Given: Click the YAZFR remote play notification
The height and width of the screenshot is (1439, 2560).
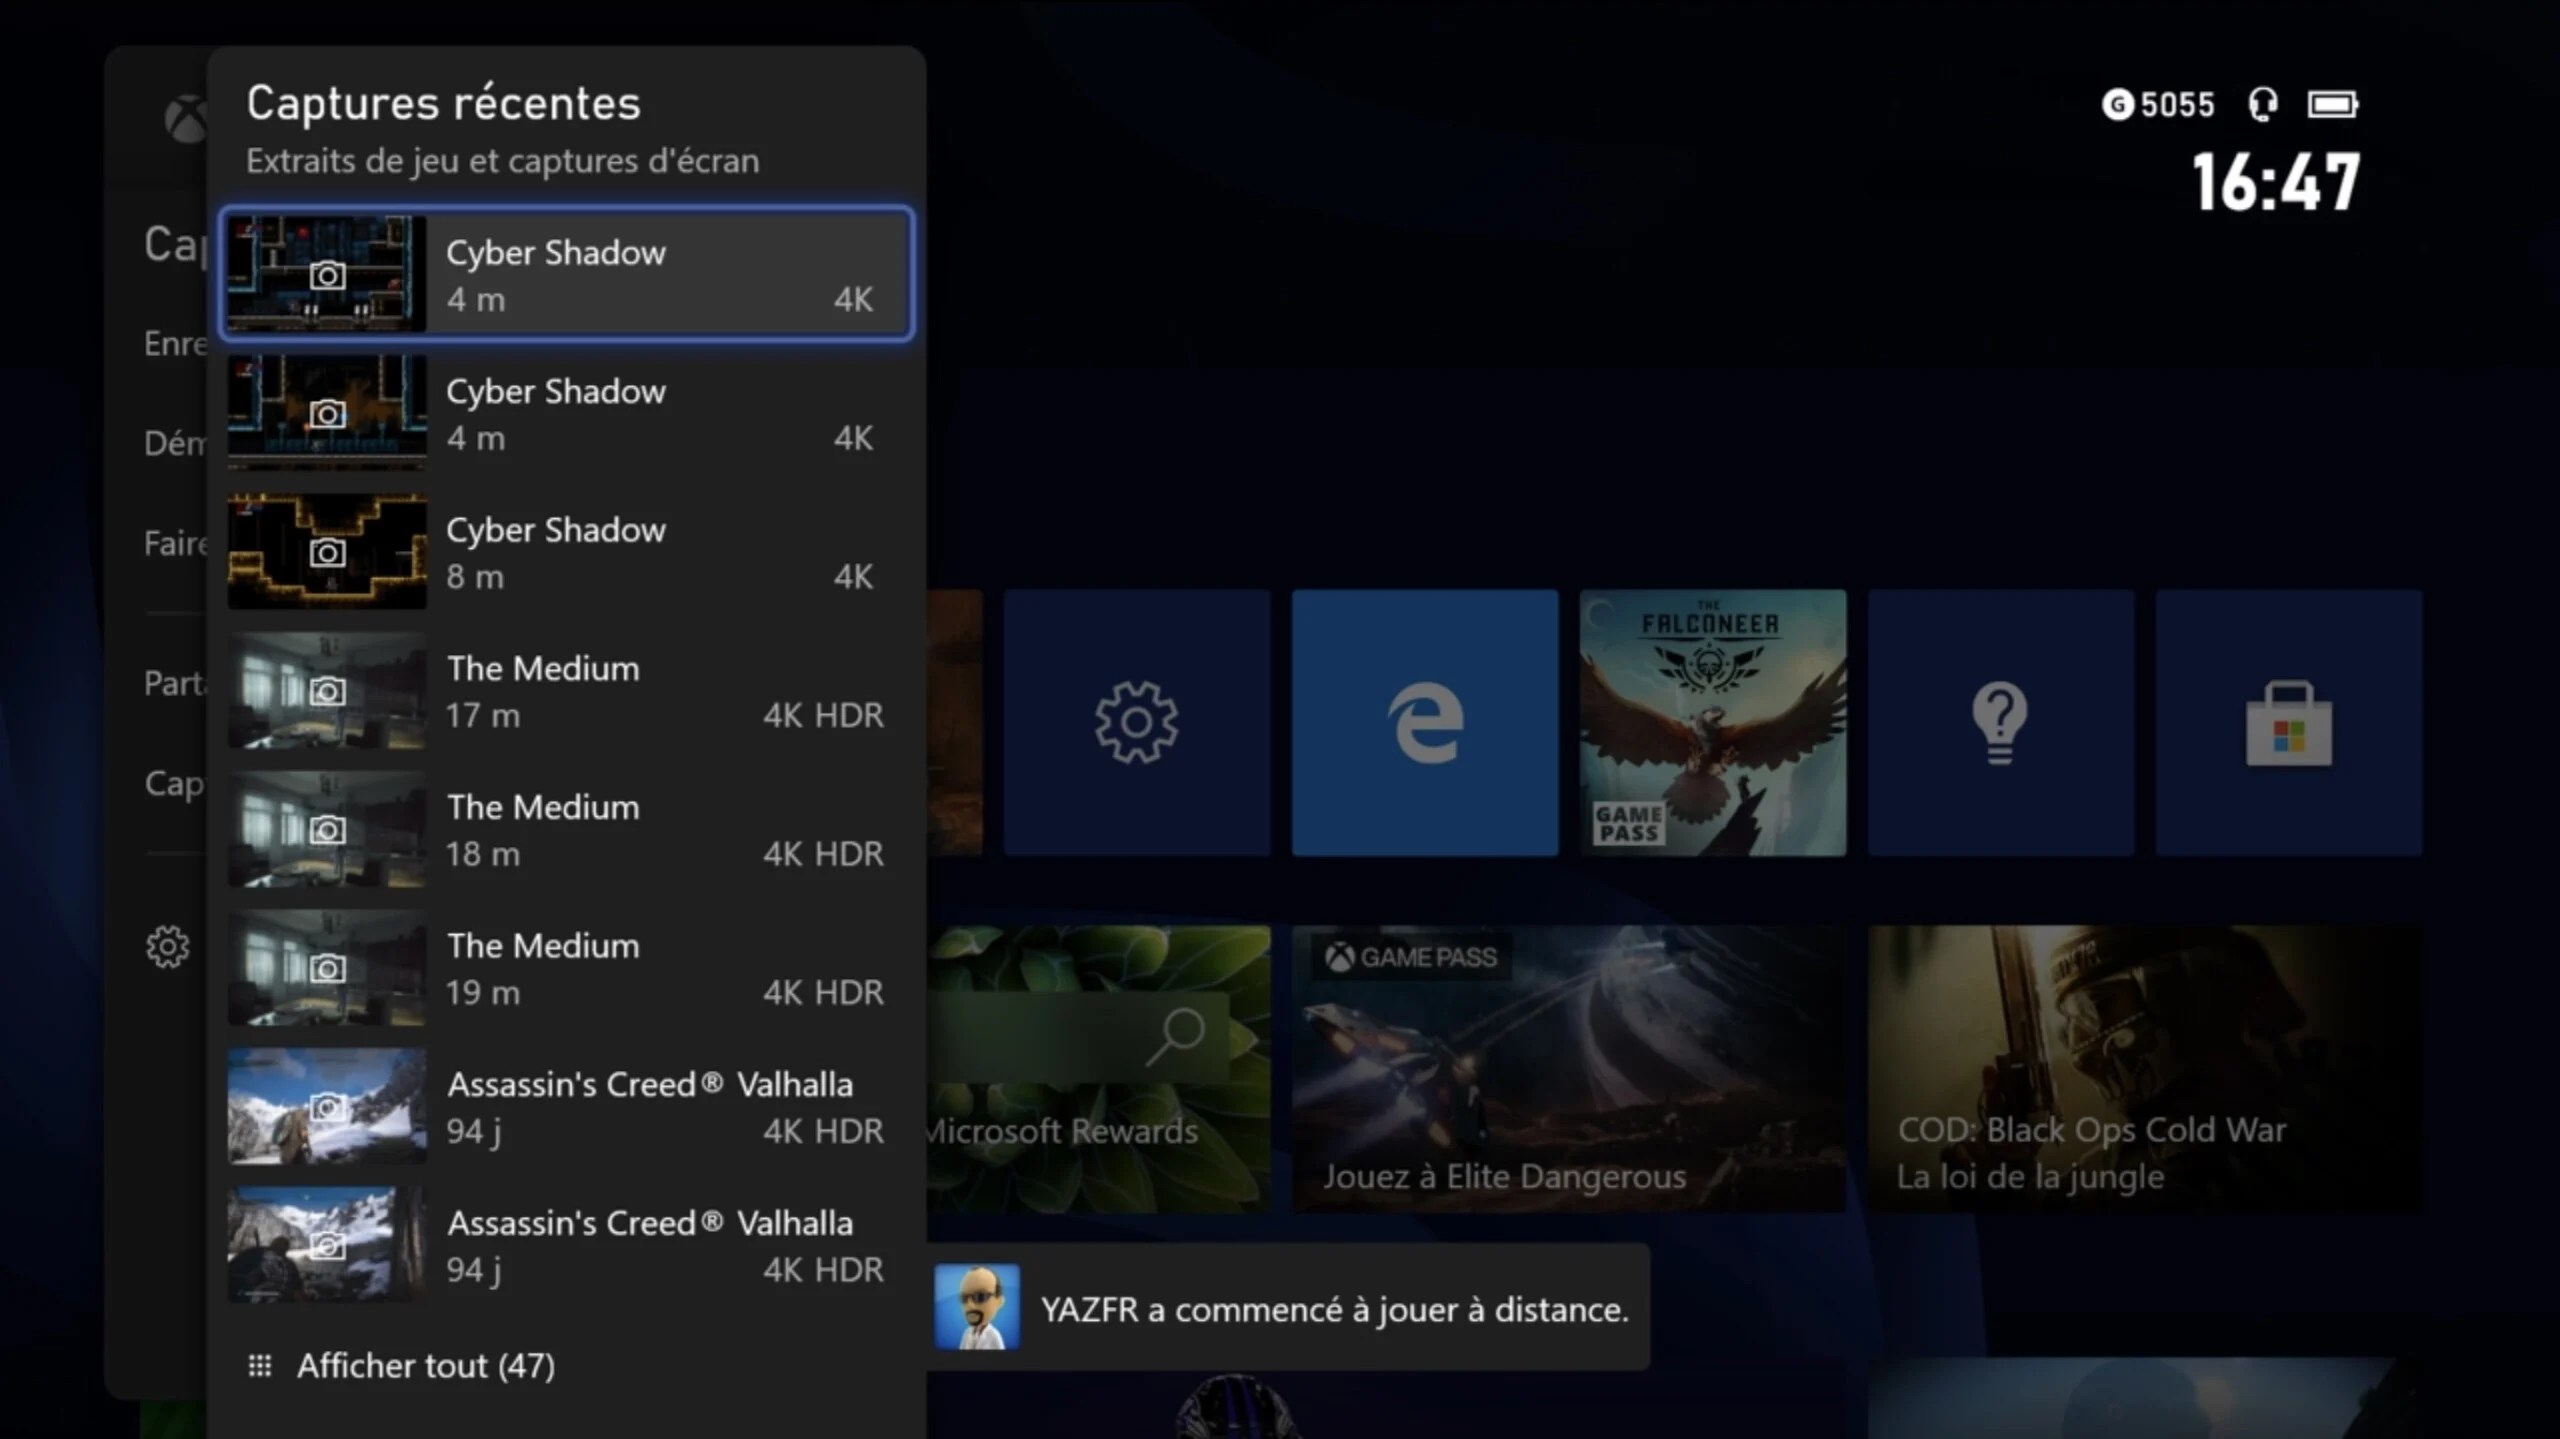Looking at the screenshot, I should [1288, 1307].
